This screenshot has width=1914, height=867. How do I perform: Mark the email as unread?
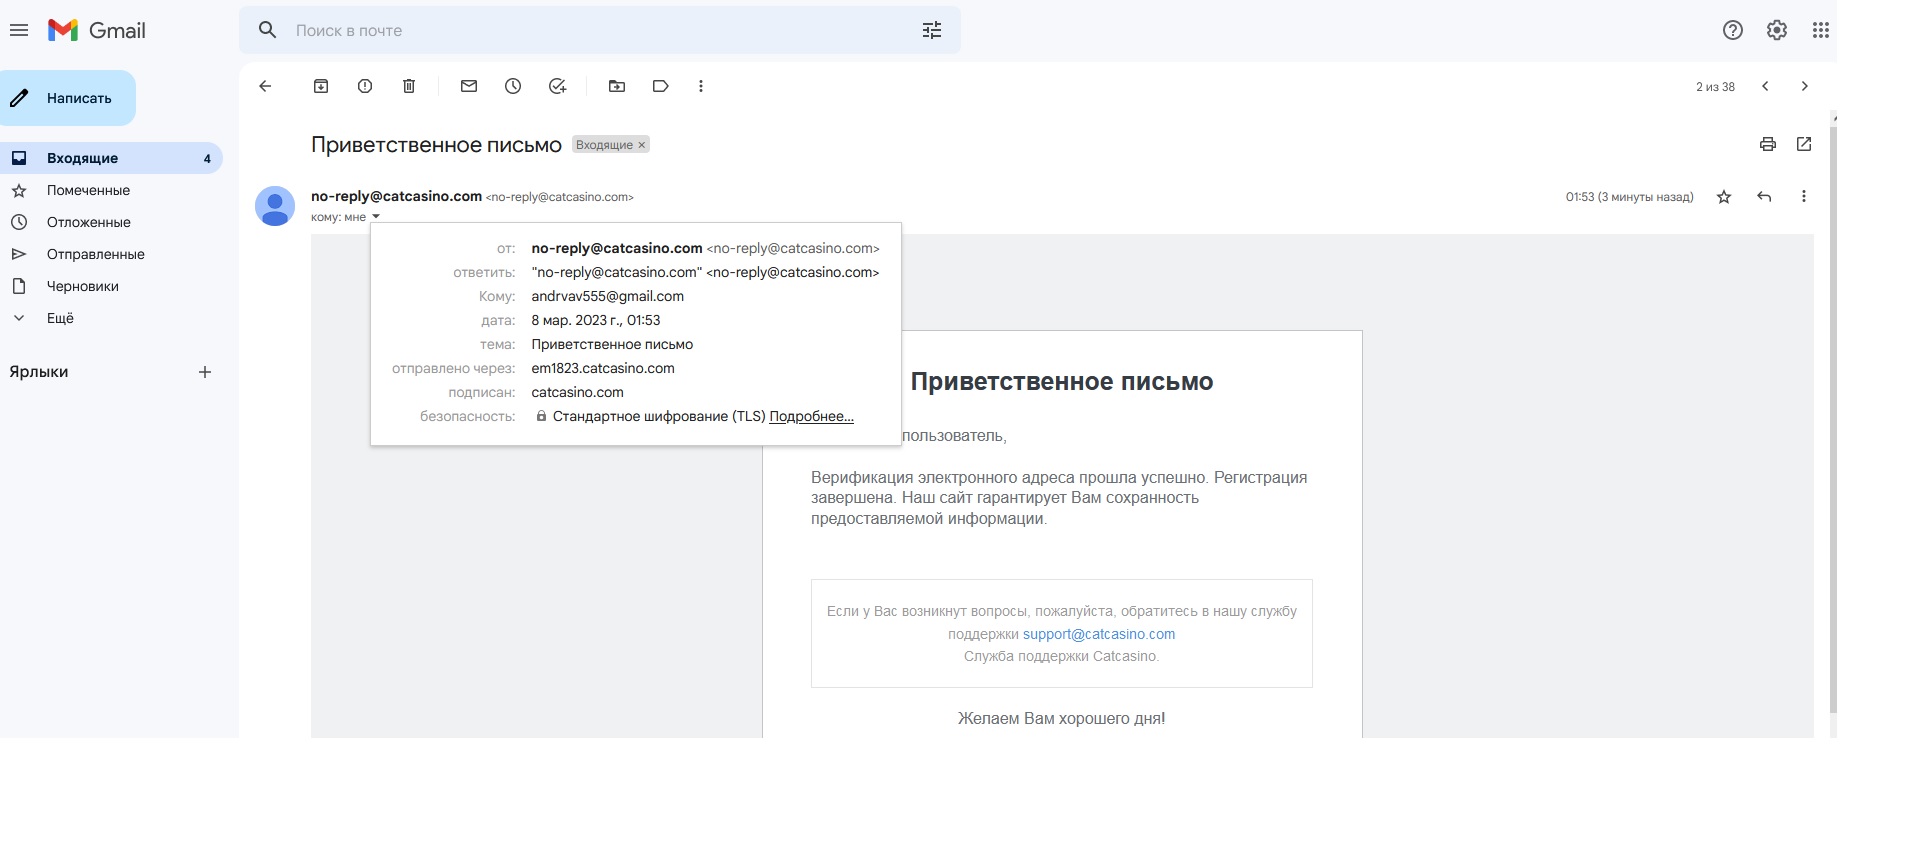coord(469,86)
